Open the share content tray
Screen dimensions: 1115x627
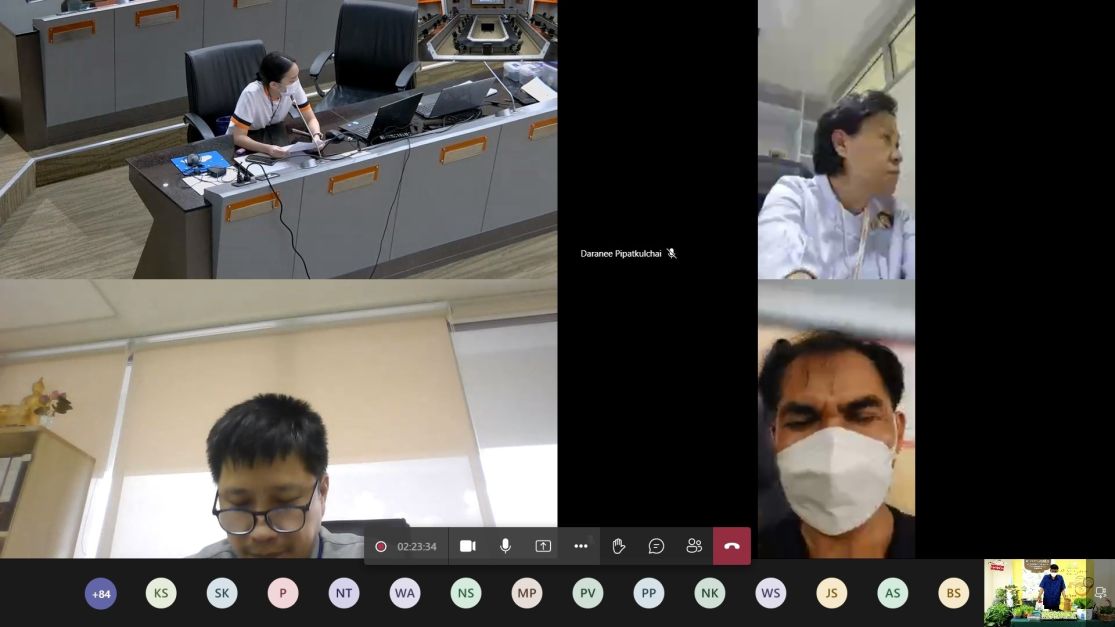pos(543,546)
